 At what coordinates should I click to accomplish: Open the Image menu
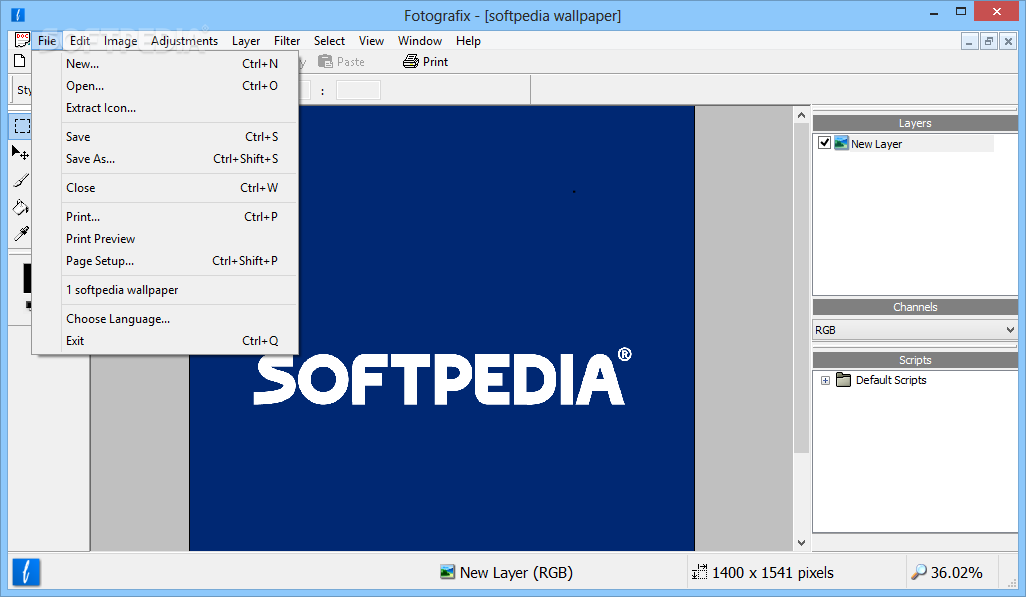[x=120, y=41]
